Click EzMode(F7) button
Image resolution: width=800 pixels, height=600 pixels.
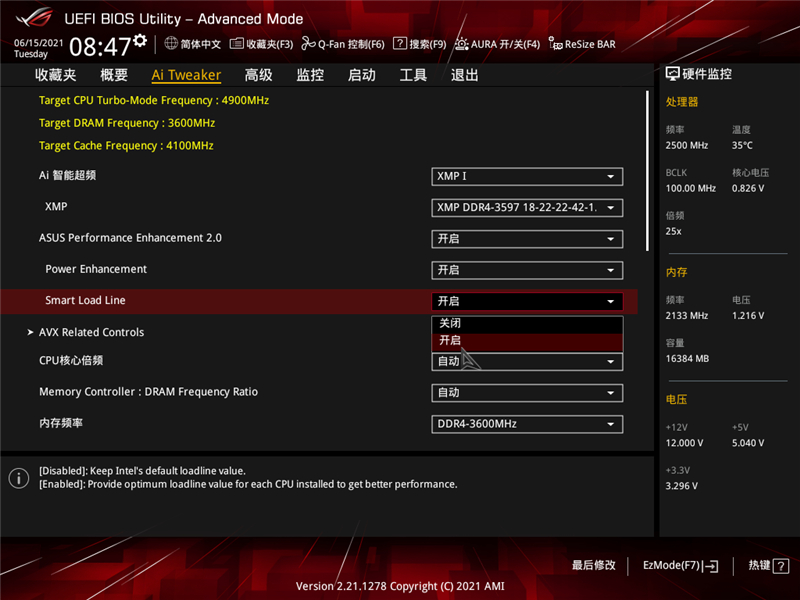[x=680, y=566]
